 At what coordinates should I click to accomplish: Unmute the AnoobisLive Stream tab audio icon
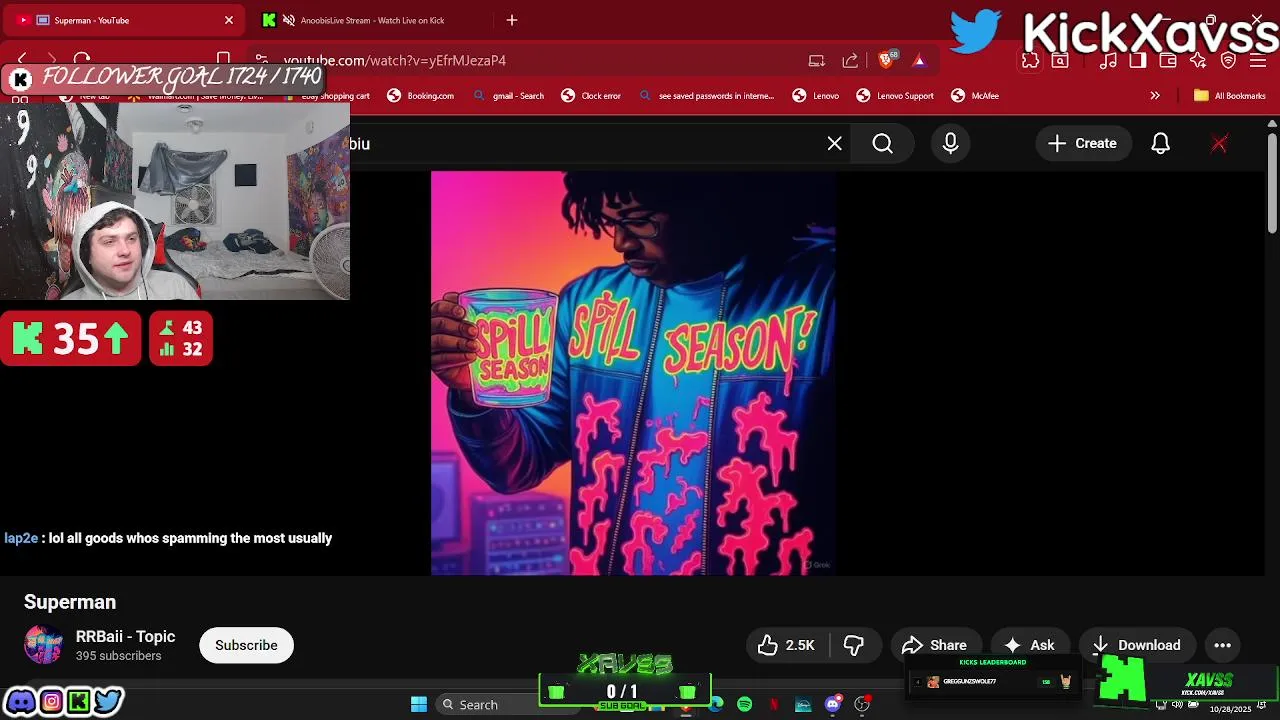tap(289, 20)
